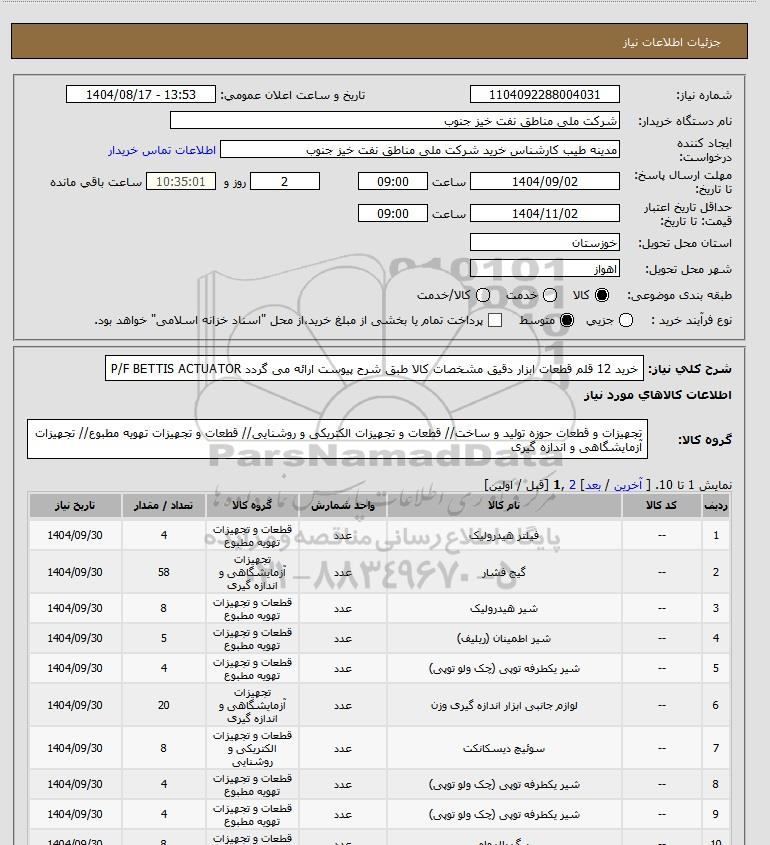Image resolution: width=770 pixels, height=845 pixels.
Task: Click the شیر یکطرفه توپی name in row 8
Action: pyautogui.click(x=504, y=785)
